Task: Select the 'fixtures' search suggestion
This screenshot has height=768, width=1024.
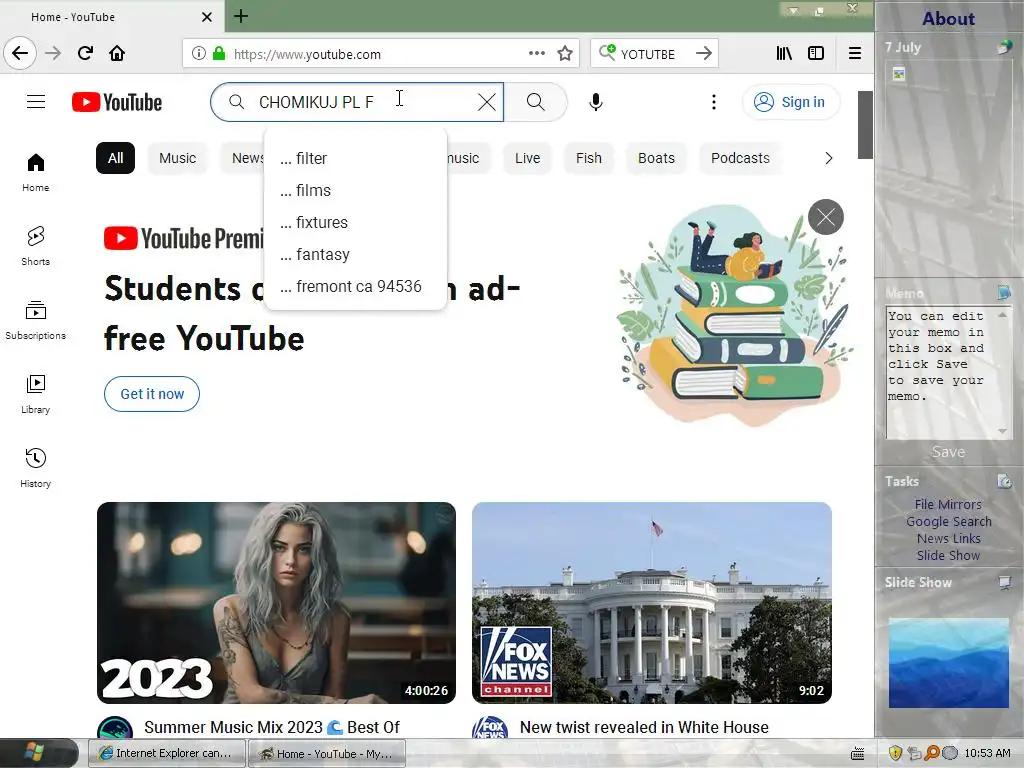Action: (x=355, y=222)
